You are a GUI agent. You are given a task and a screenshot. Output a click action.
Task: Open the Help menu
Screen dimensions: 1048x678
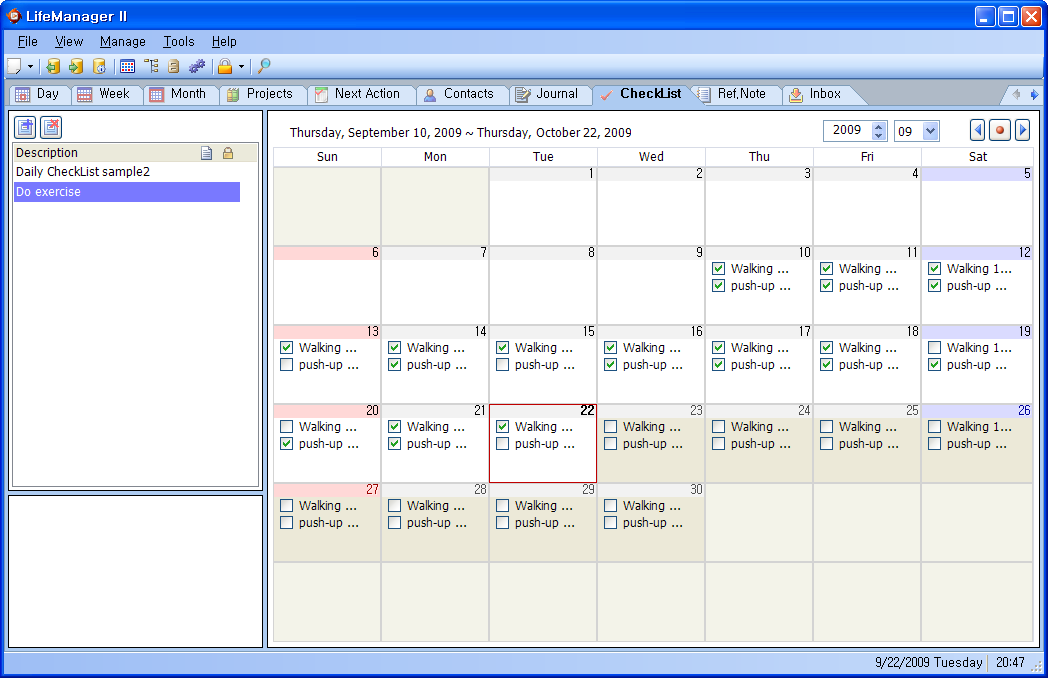point(224,41)
